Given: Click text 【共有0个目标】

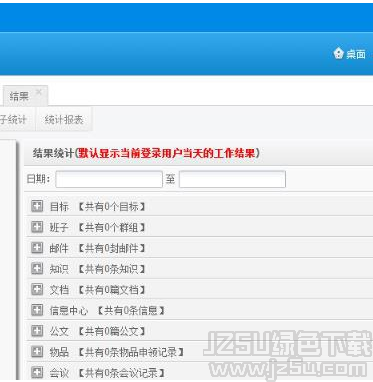Looking at the screenshot, I should point(112,207).
